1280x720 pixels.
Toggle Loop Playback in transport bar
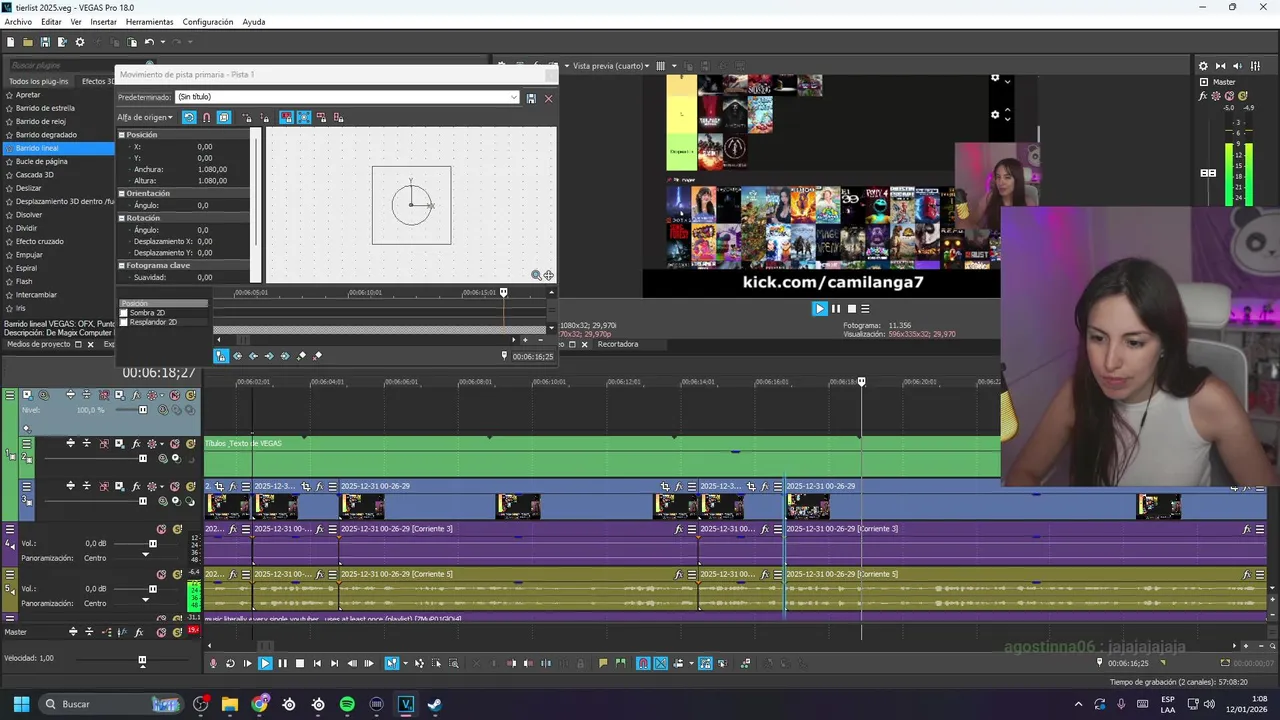tap(230, 664)
